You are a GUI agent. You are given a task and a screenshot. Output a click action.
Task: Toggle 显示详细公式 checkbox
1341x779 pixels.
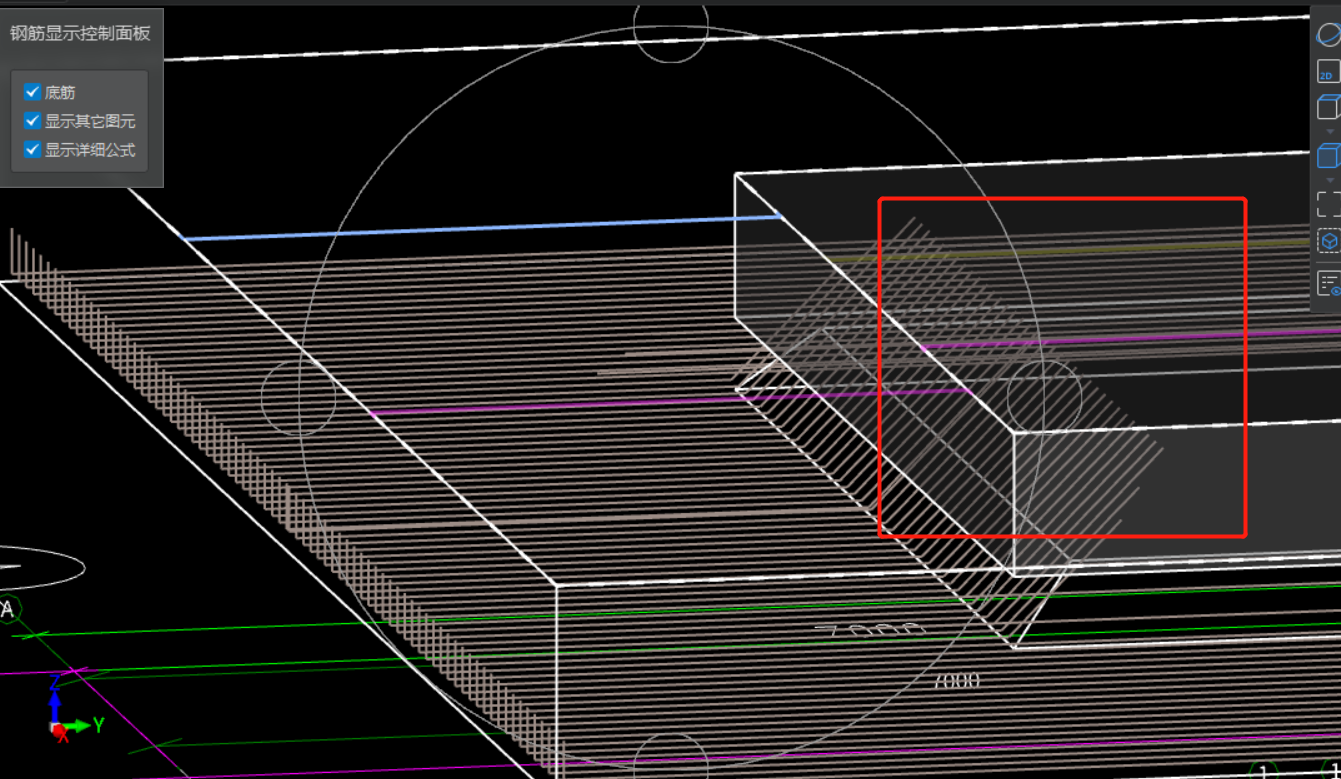point(32,150)
